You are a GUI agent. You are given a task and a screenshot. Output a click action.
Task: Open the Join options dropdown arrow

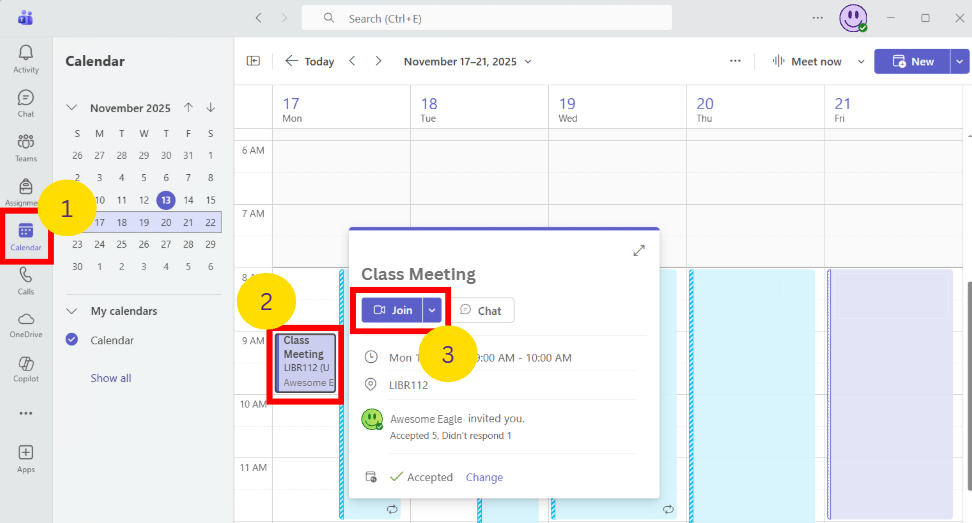[x=432, y=310]
